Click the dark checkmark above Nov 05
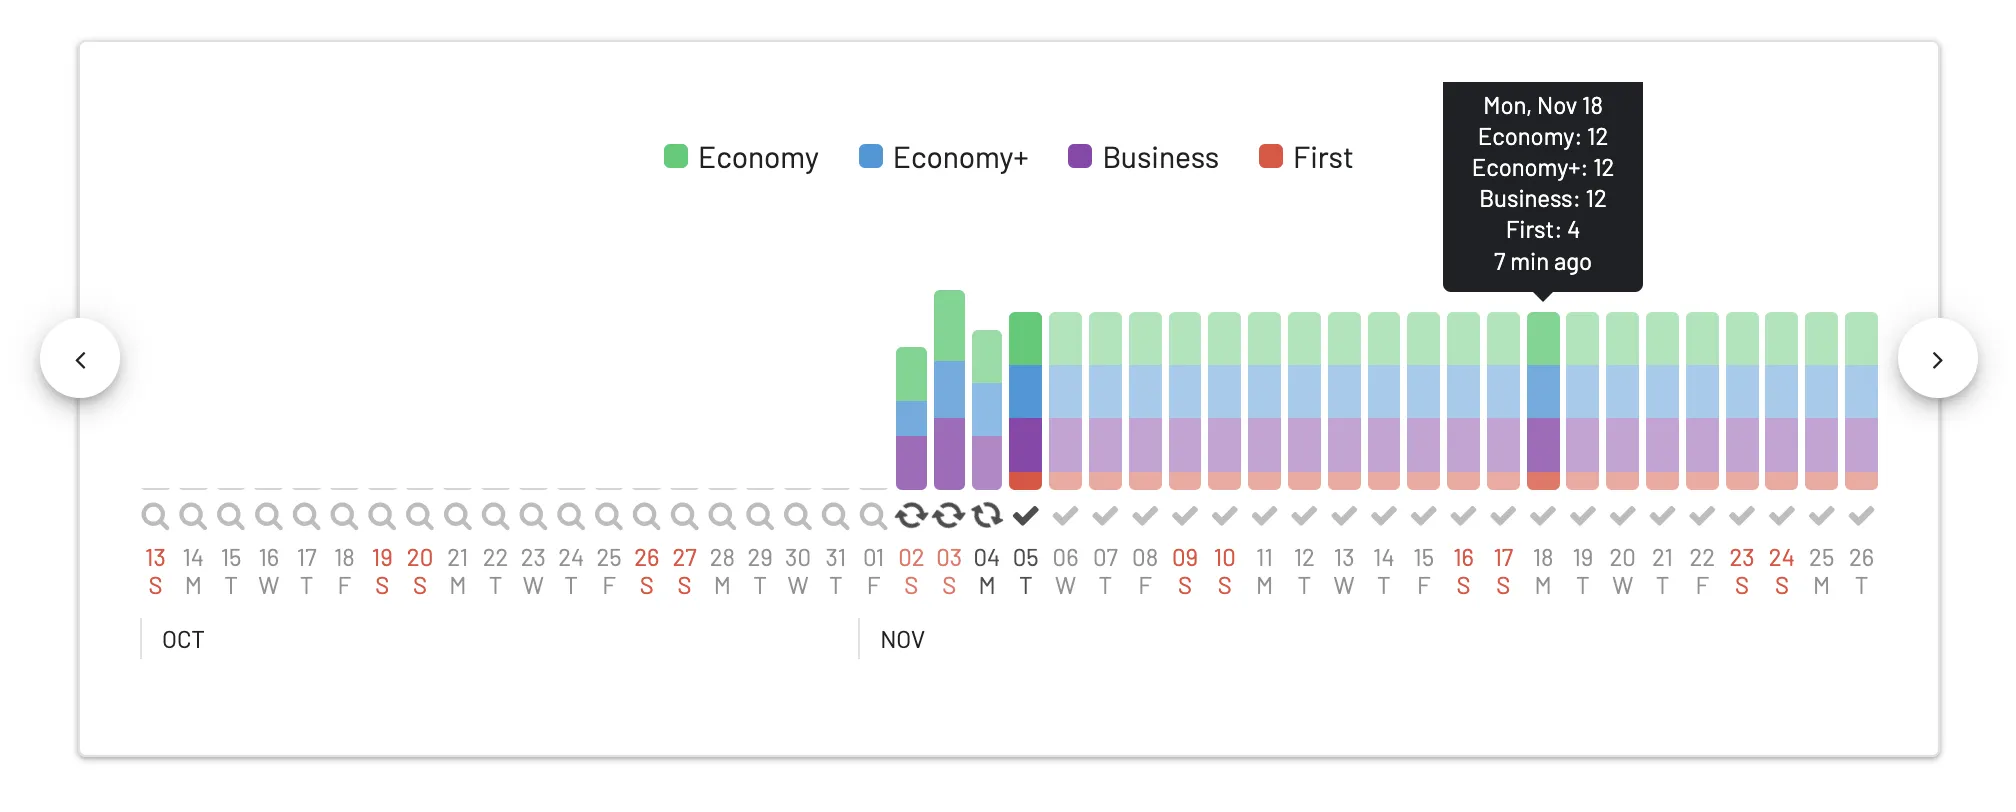Viewport: 2016px width, 812px height. tap(1026, 516)
